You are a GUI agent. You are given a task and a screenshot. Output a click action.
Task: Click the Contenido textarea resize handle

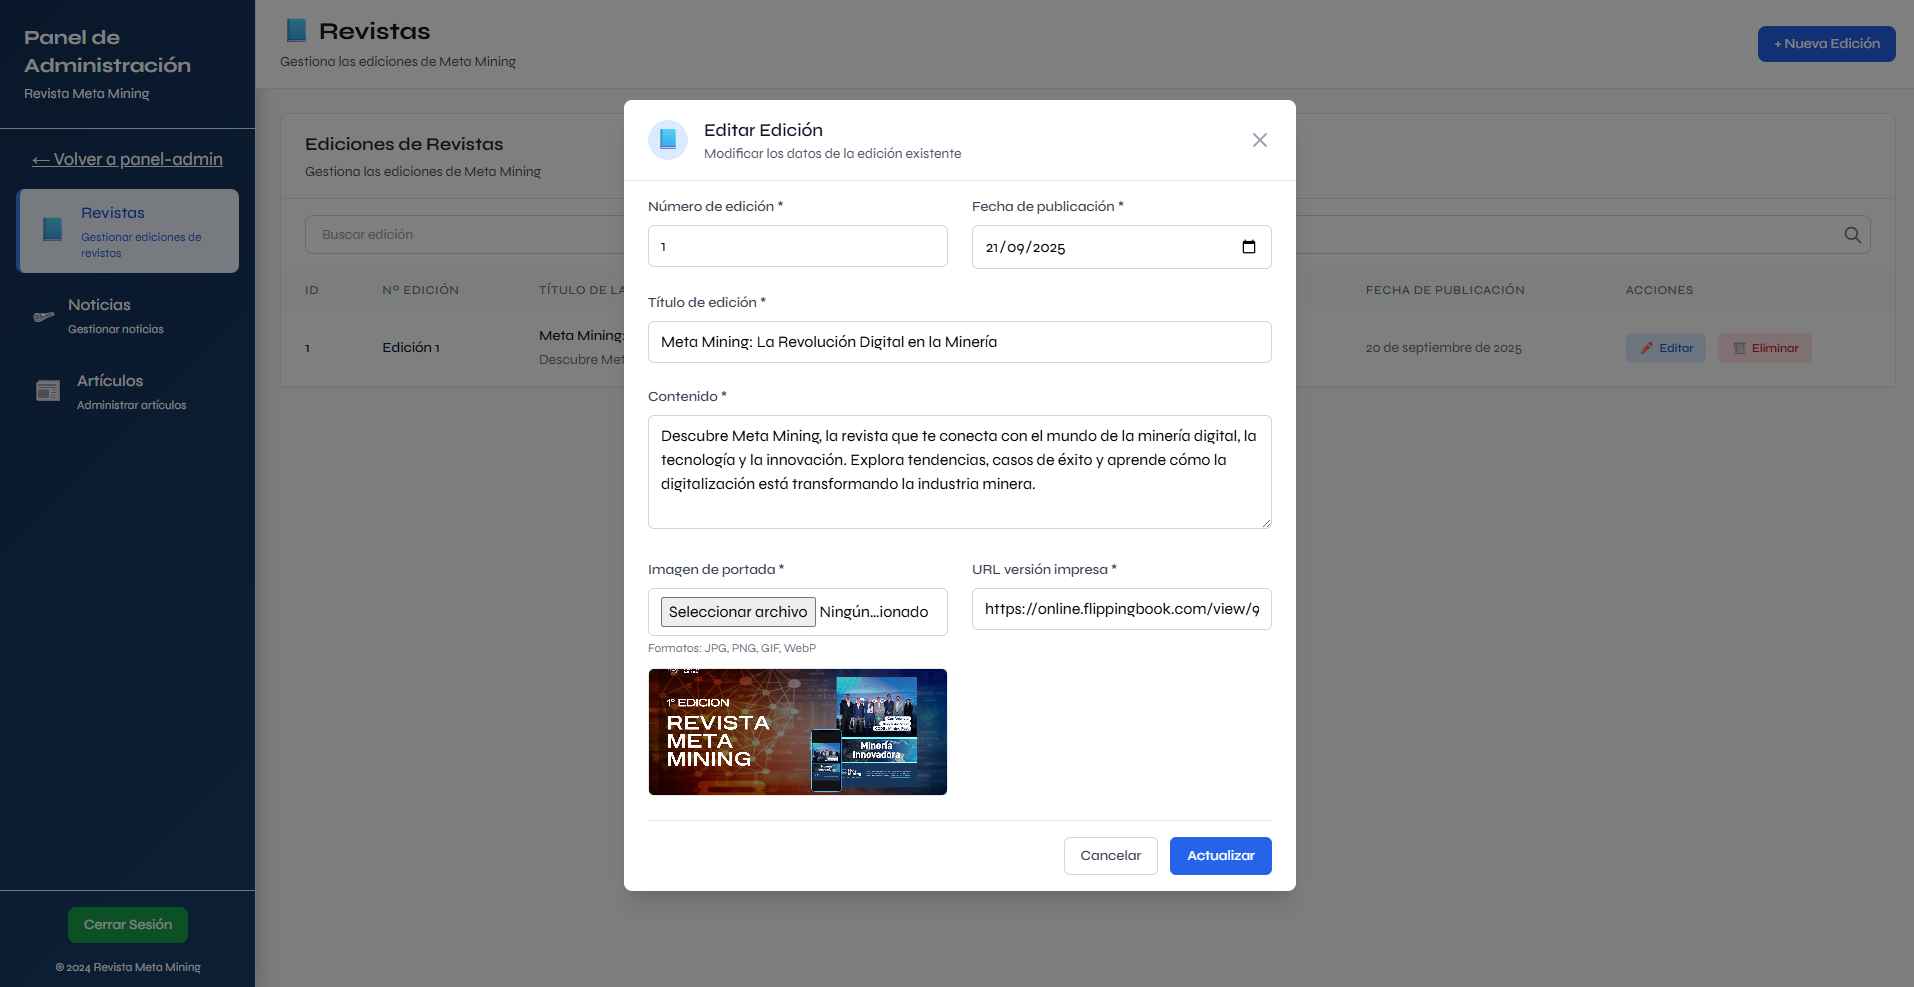pyautogui.click(x=1266, y=523)
